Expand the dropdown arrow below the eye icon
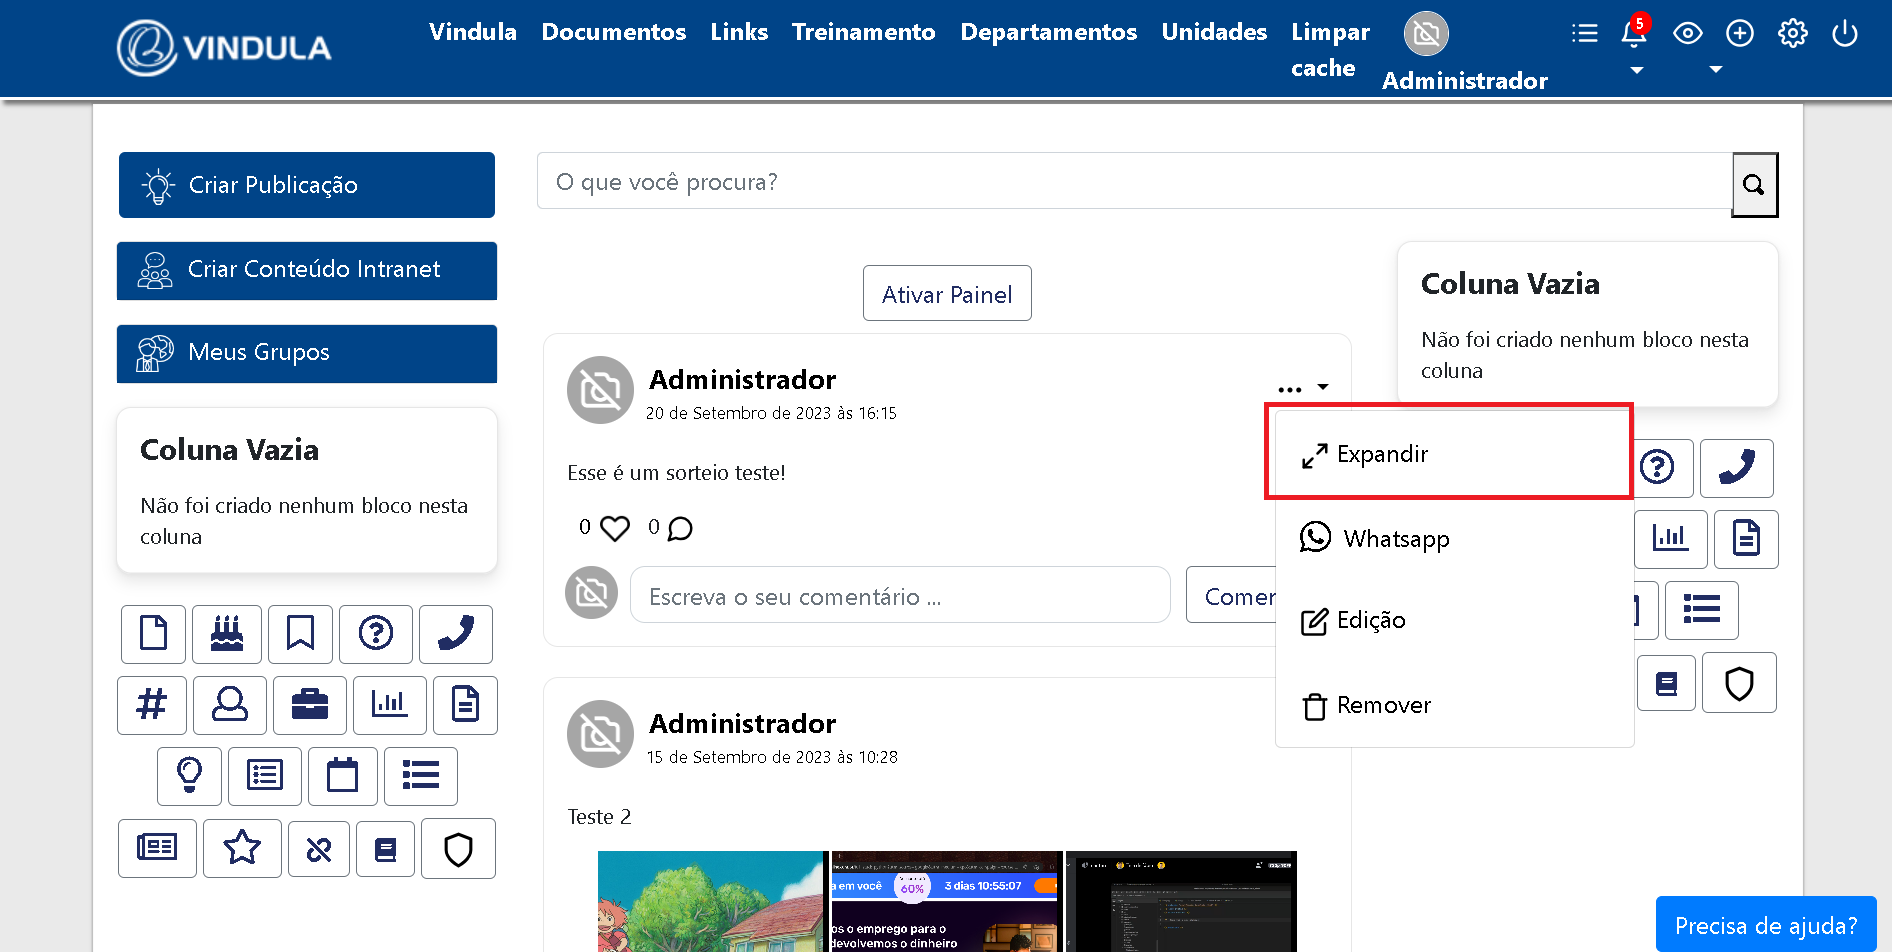 (1715, 70)
